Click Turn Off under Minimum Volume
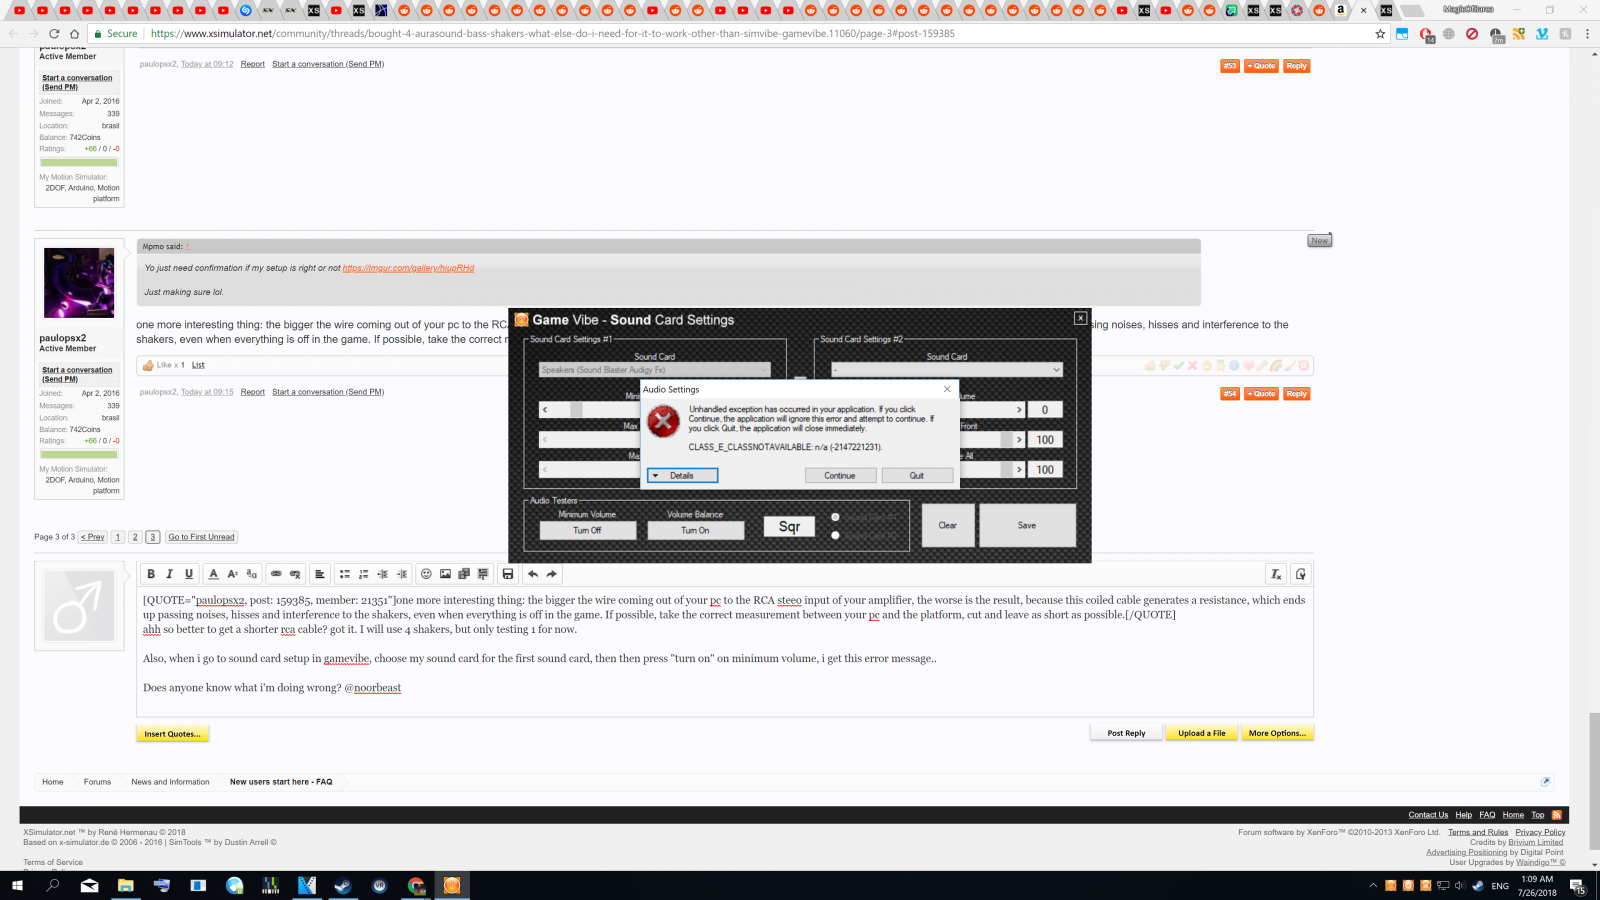The width and height of the screenshot is (1600, 900). click(588, 531)
